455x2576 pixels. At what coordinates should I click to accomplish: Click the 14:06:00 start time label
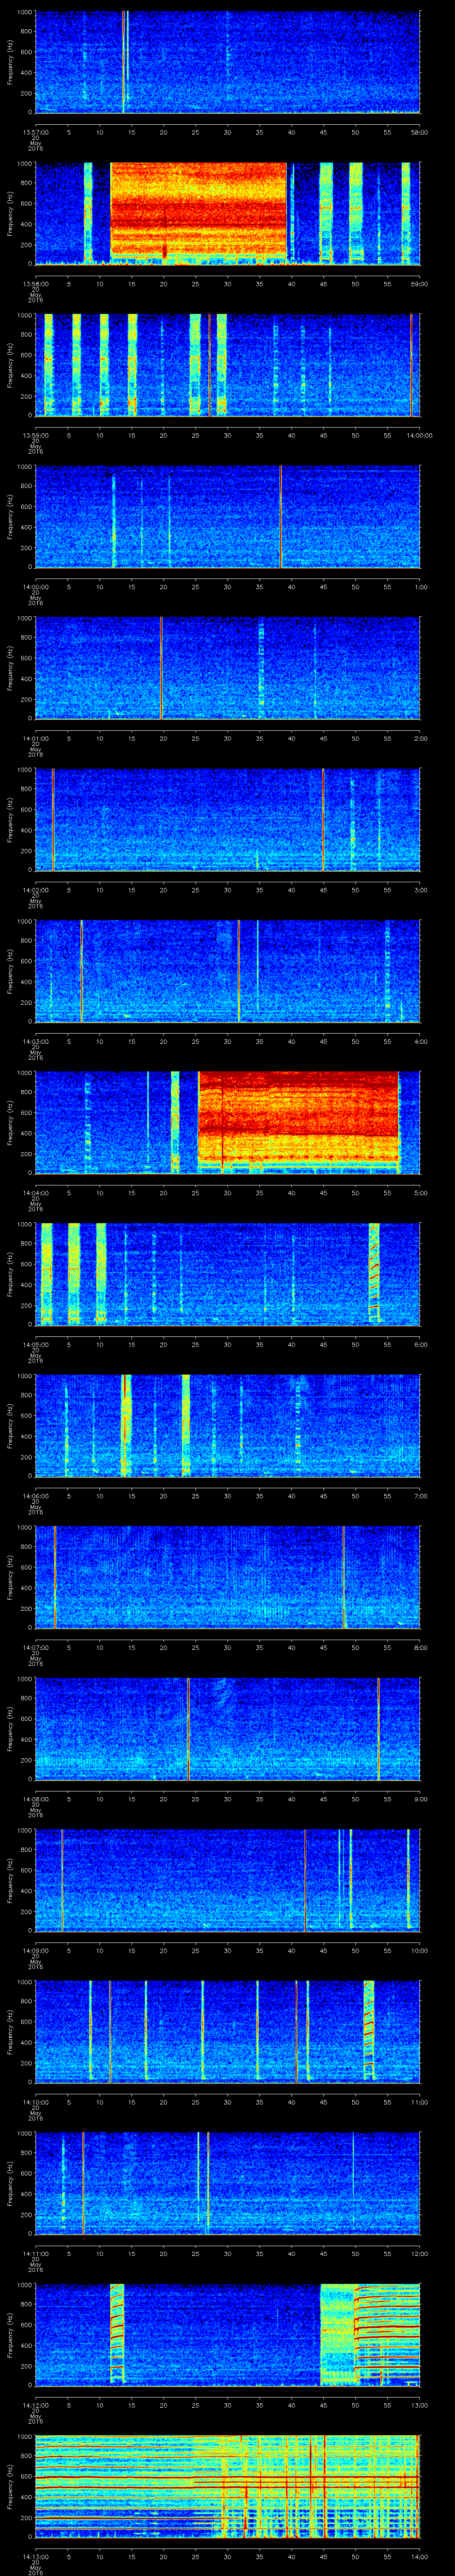tap(35, 1496)
